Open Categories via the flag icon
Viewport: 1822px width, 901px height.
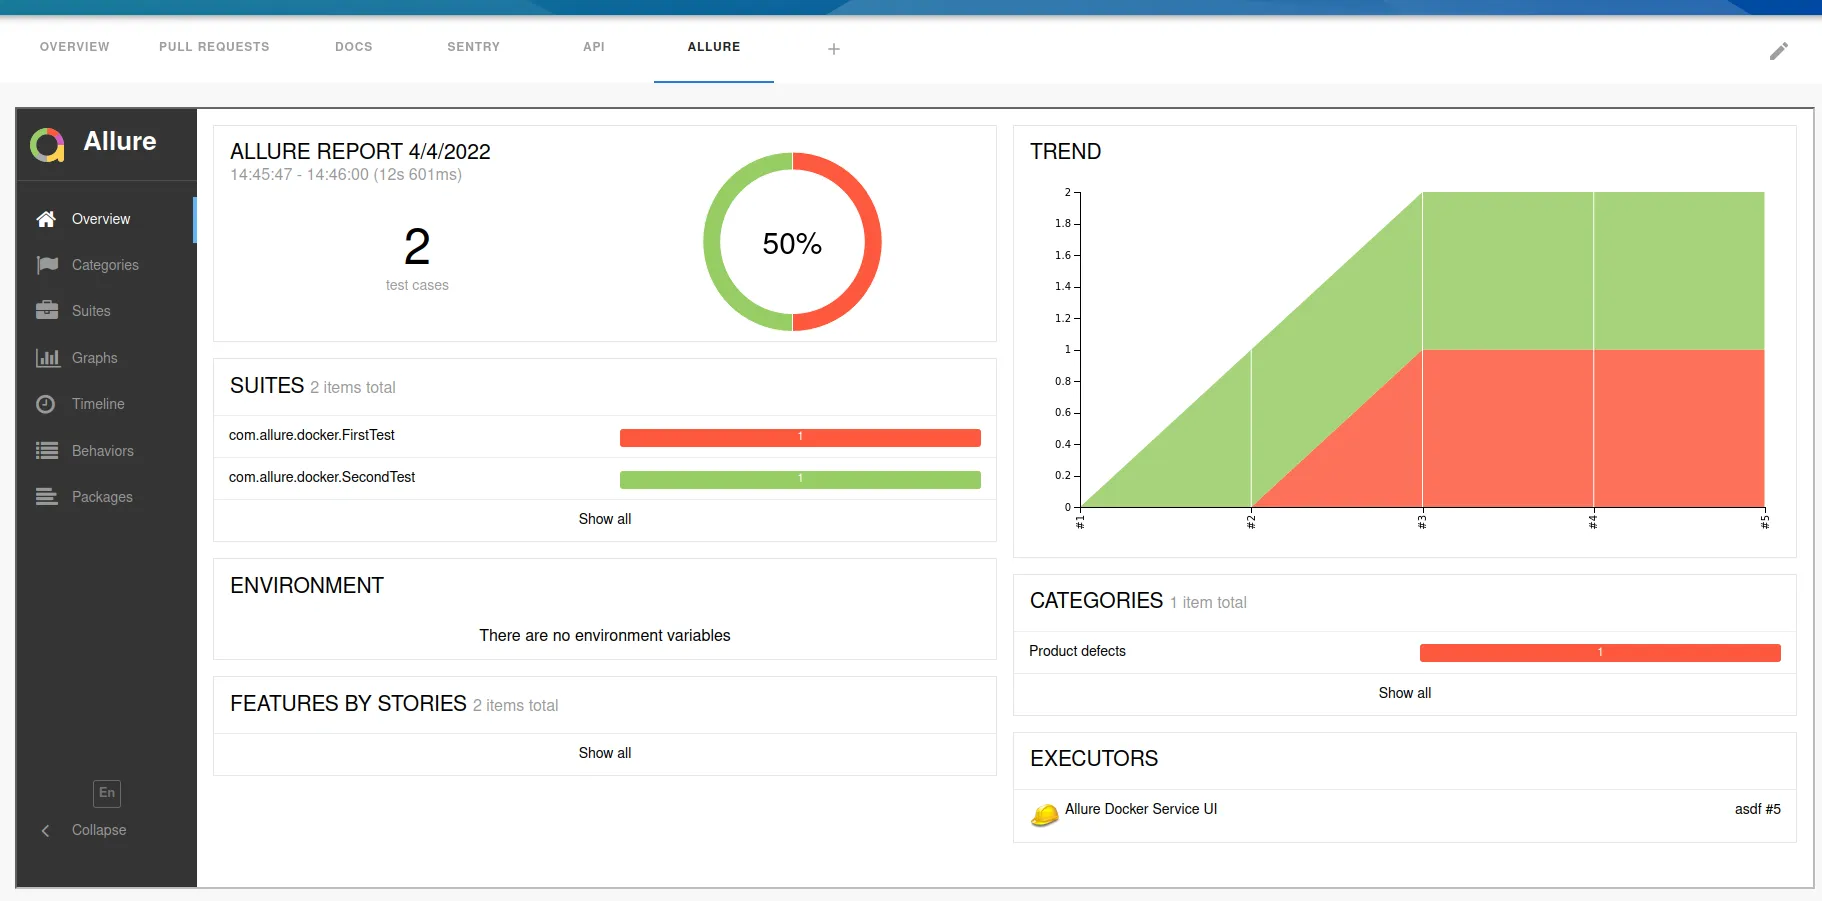[x=46, y=264]
